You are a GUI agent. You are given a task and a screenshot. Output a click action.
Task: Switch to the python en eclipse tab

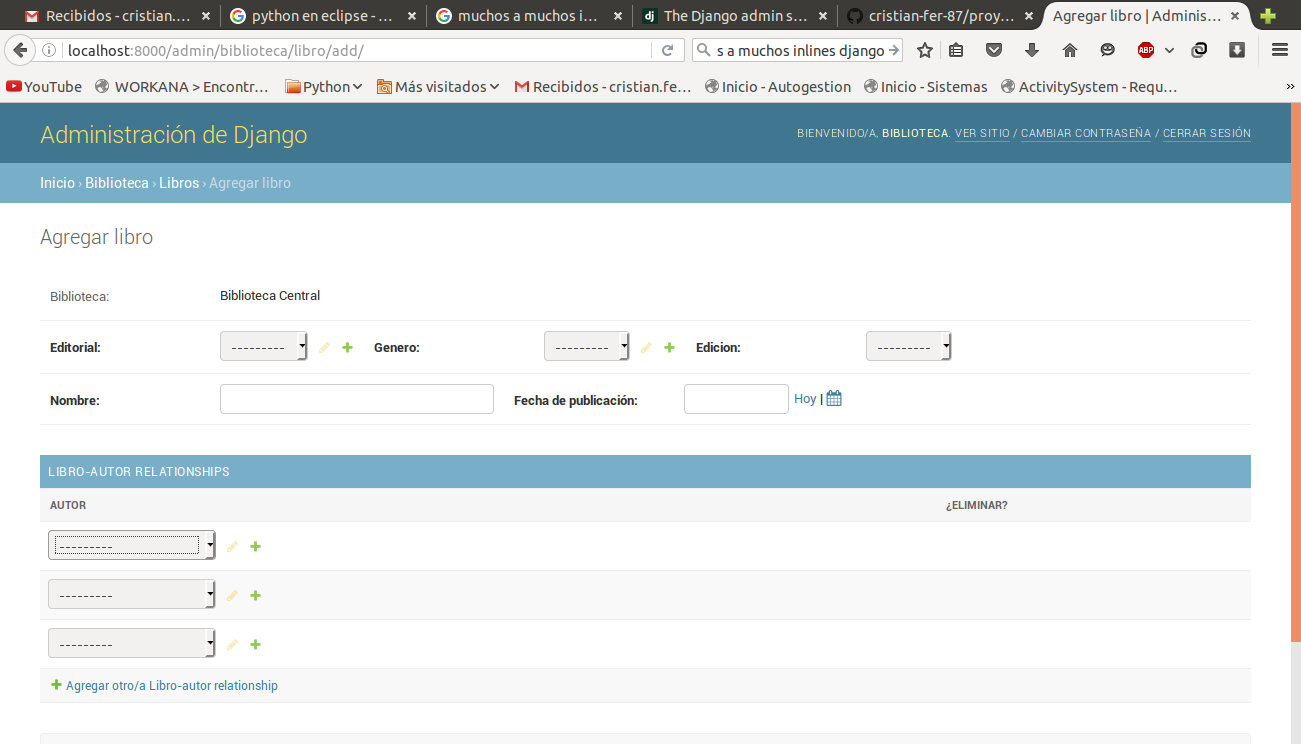pos(322,16)
